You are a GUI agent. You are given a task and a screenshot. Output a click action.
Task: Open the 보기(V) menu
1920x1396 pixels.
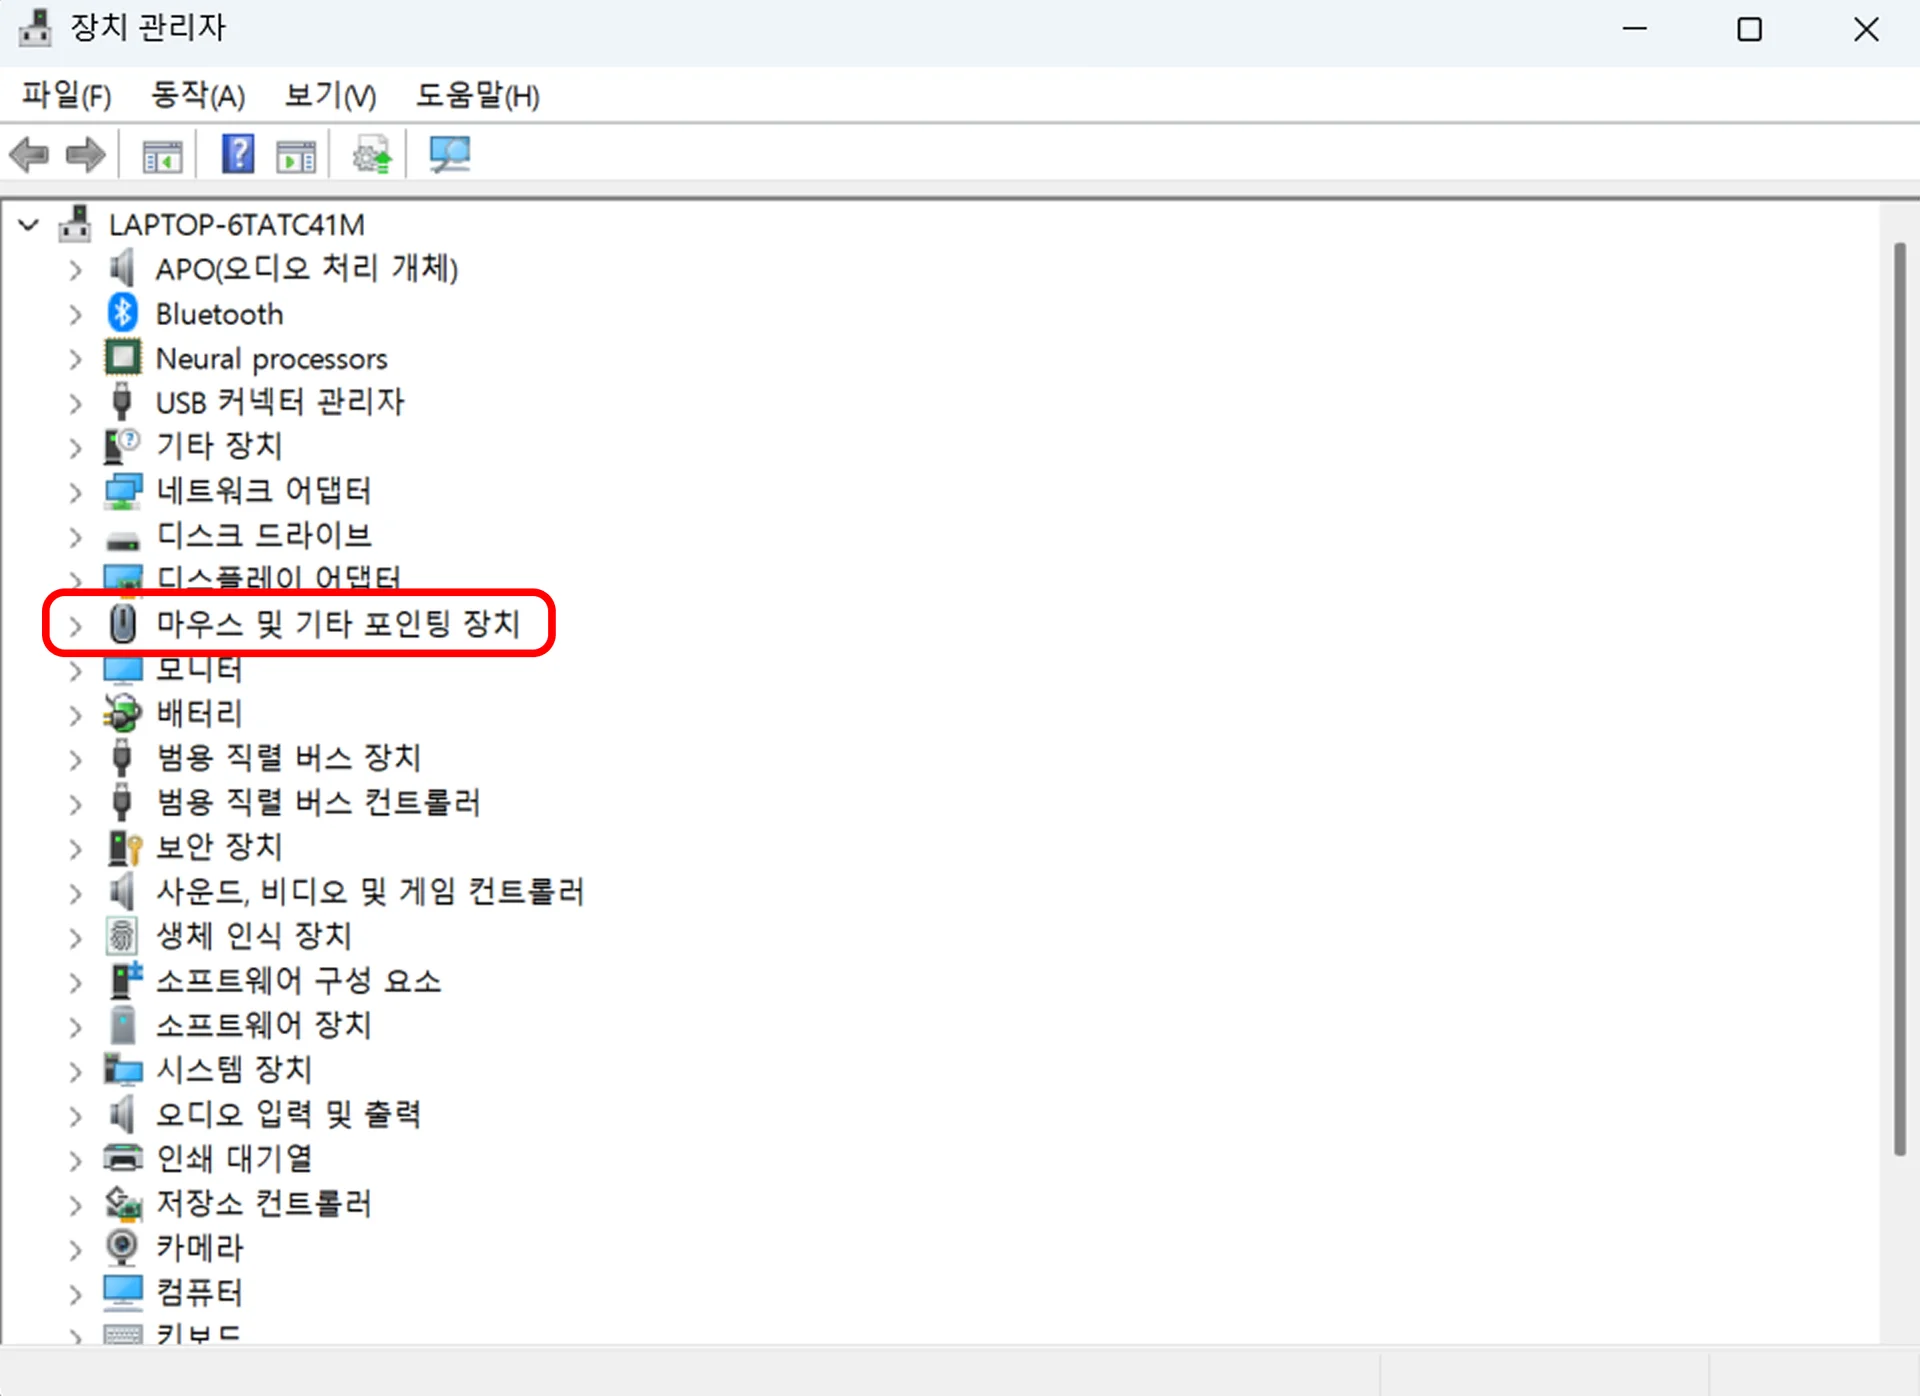click(x=329, y=95)
